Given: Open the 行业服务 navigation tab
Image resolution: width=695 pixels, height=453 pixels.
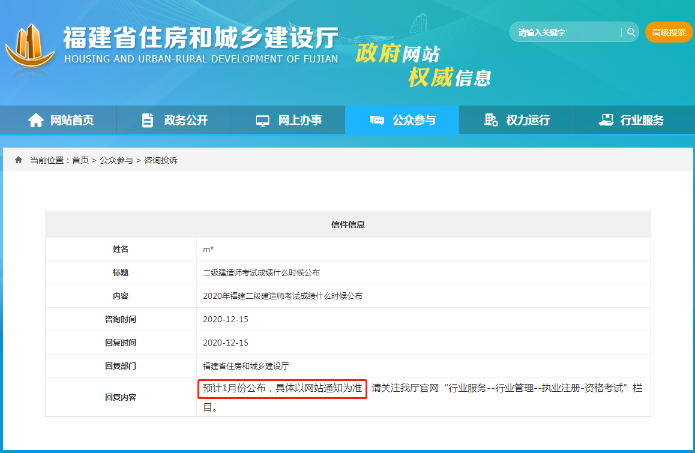Looking at the screenshot, I should (634, 120).
